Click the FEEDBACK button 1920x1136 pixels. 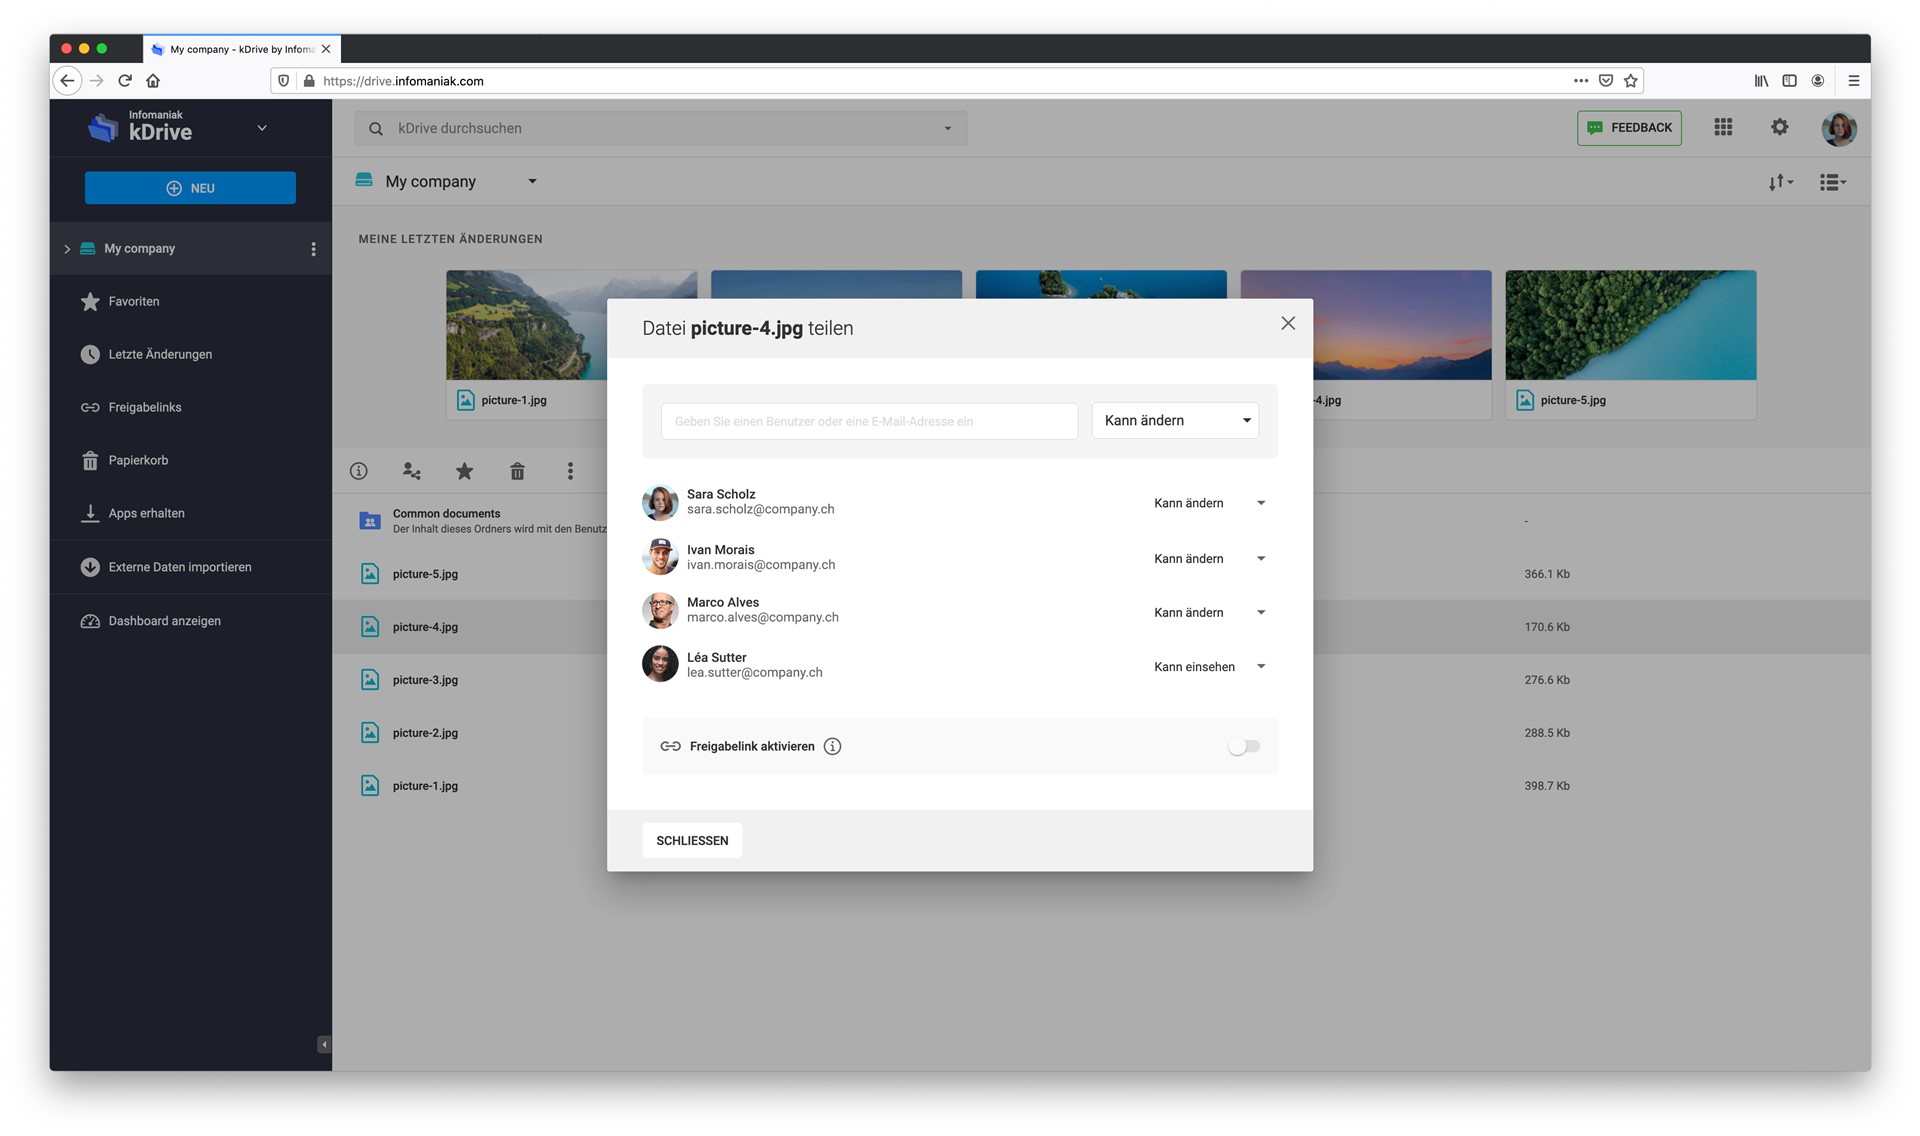[x=1629, y=128]
